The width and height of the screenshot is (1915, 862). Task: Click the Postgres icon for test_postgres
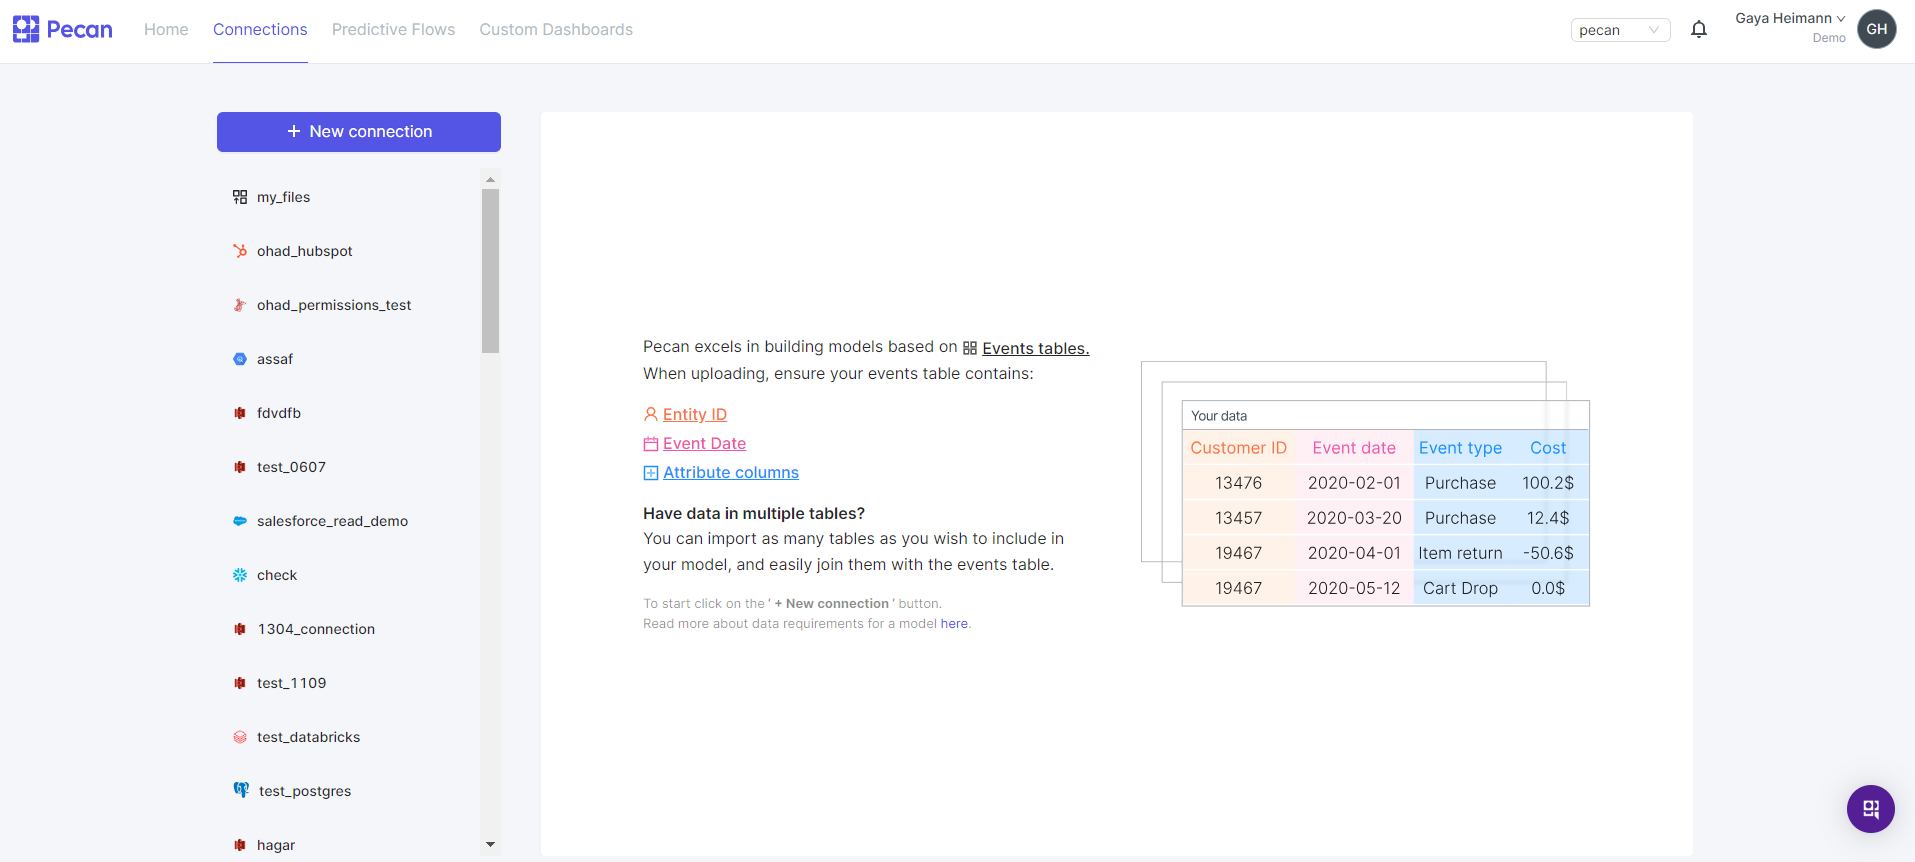[x=241, y=790]
